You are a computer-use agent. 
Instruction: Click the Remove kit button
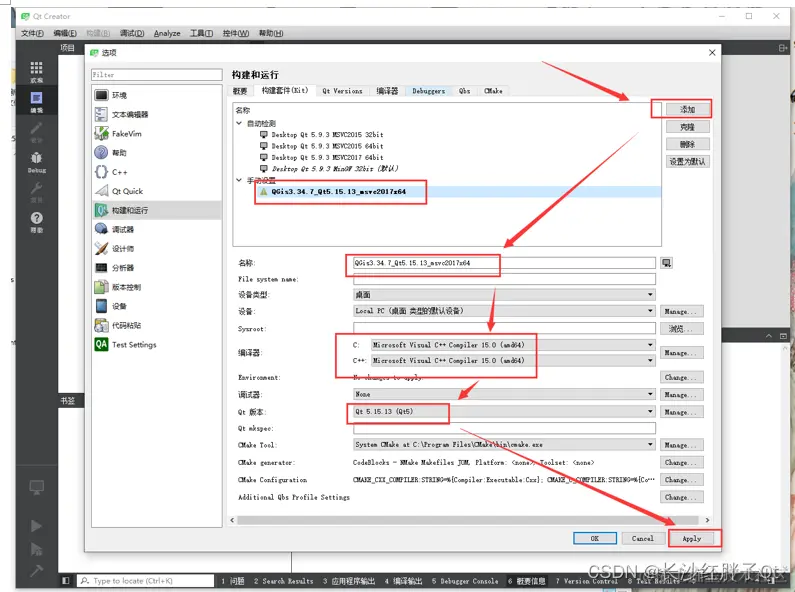tap(687, 144)
